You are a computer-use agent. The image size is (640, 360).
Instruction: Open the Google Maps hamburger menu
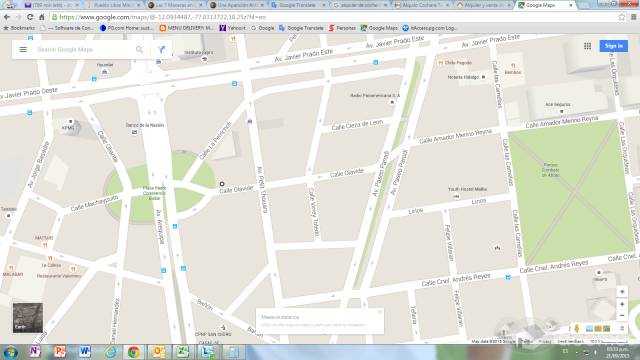23,49
